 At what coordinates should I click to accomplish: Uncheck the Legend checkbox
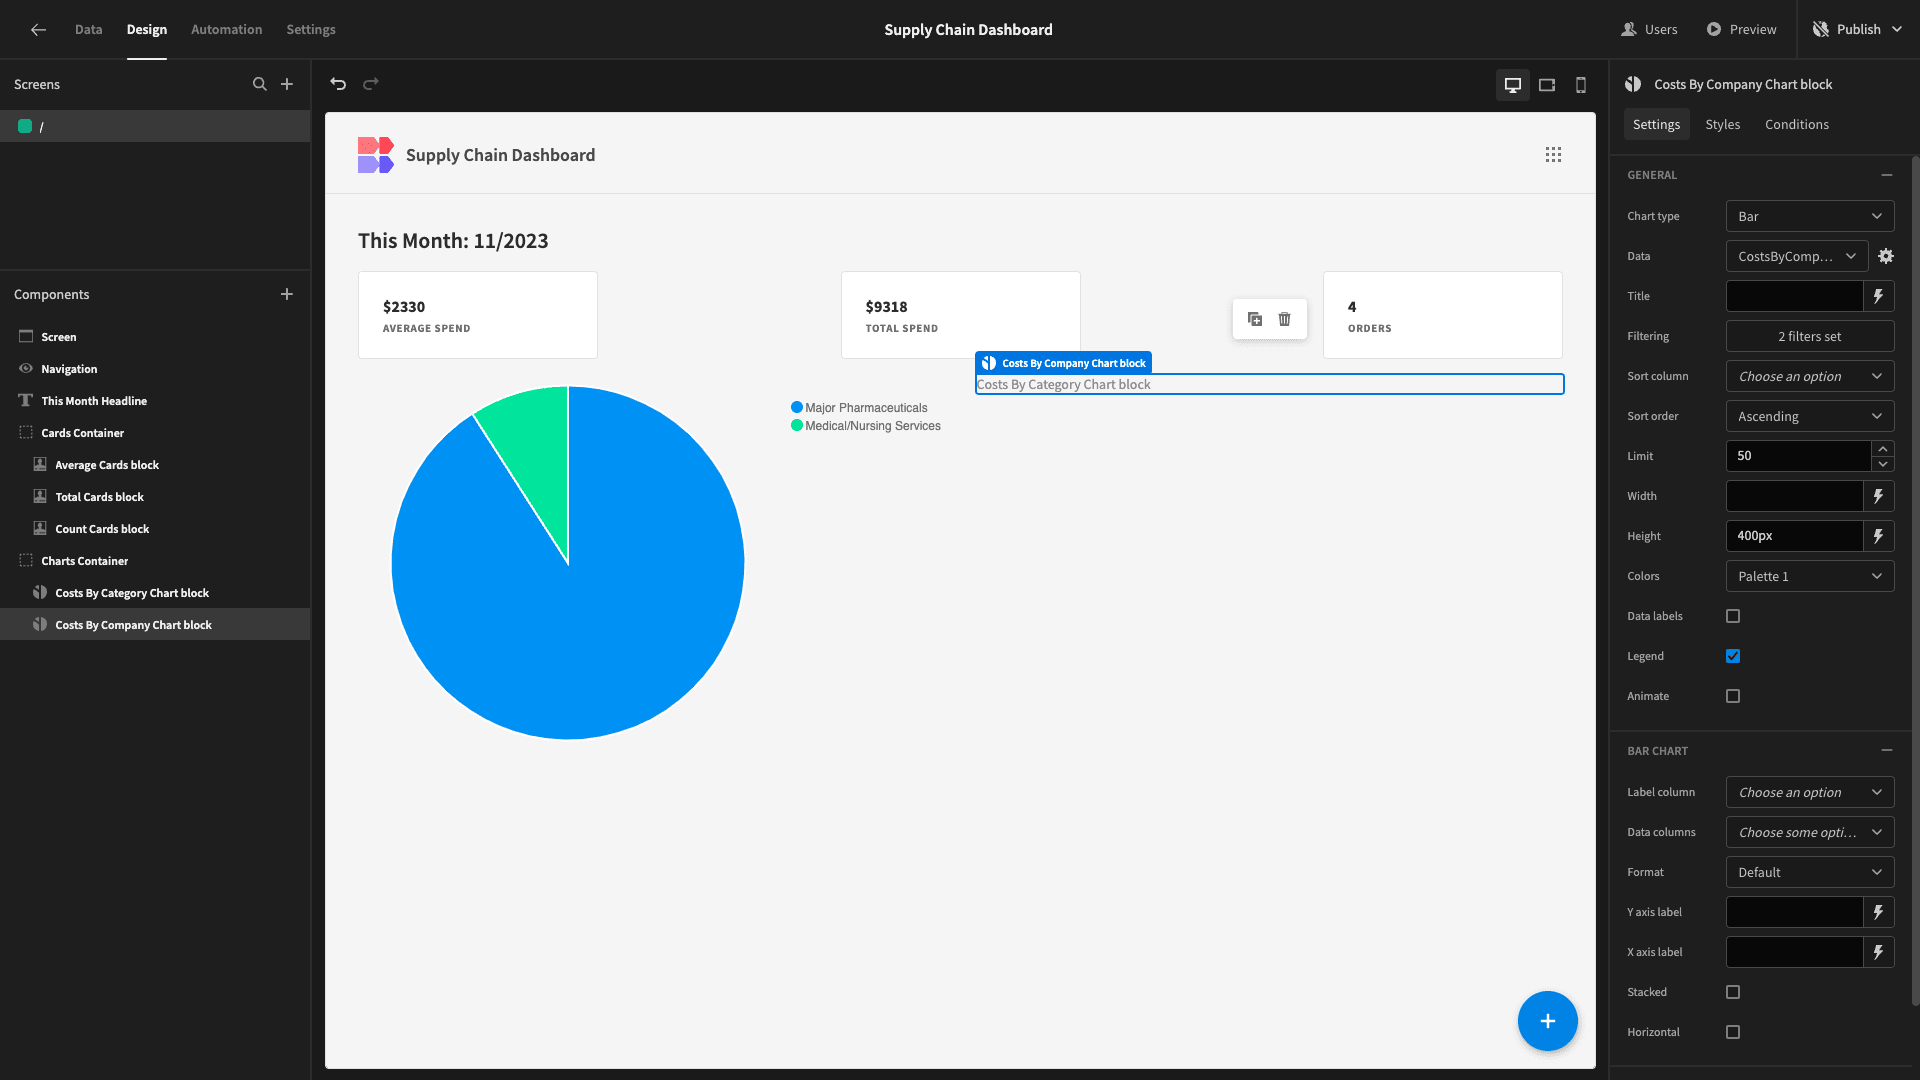(x=1733, y=656)
